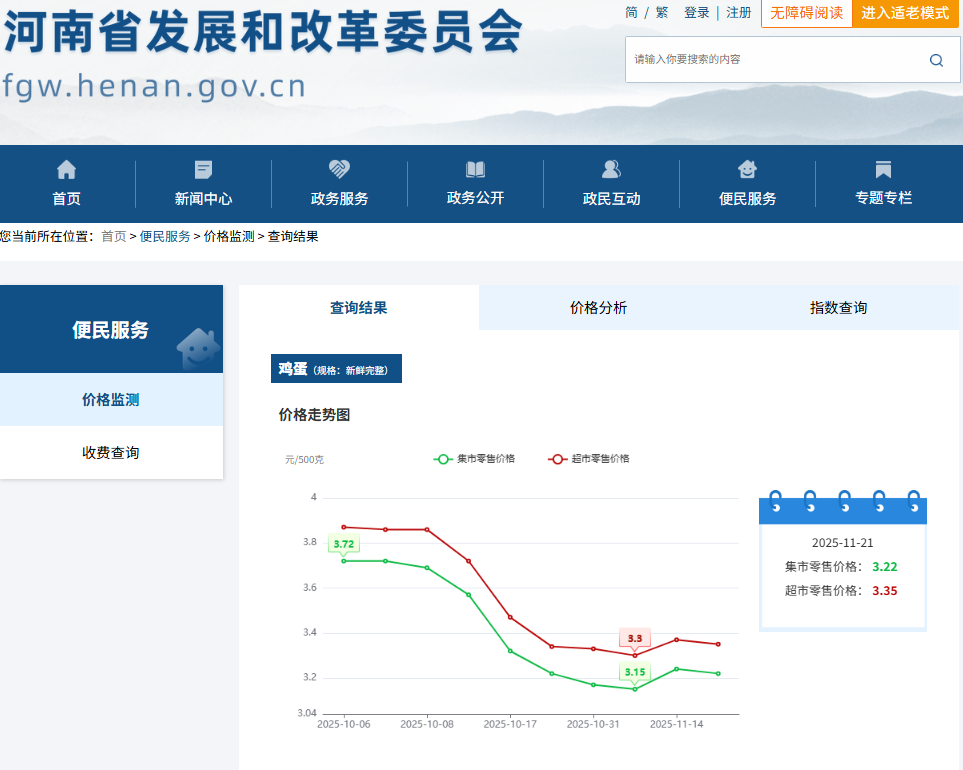Click the 政务服务 handshake heart icon
Screen dimensions: 963x770
339,169
